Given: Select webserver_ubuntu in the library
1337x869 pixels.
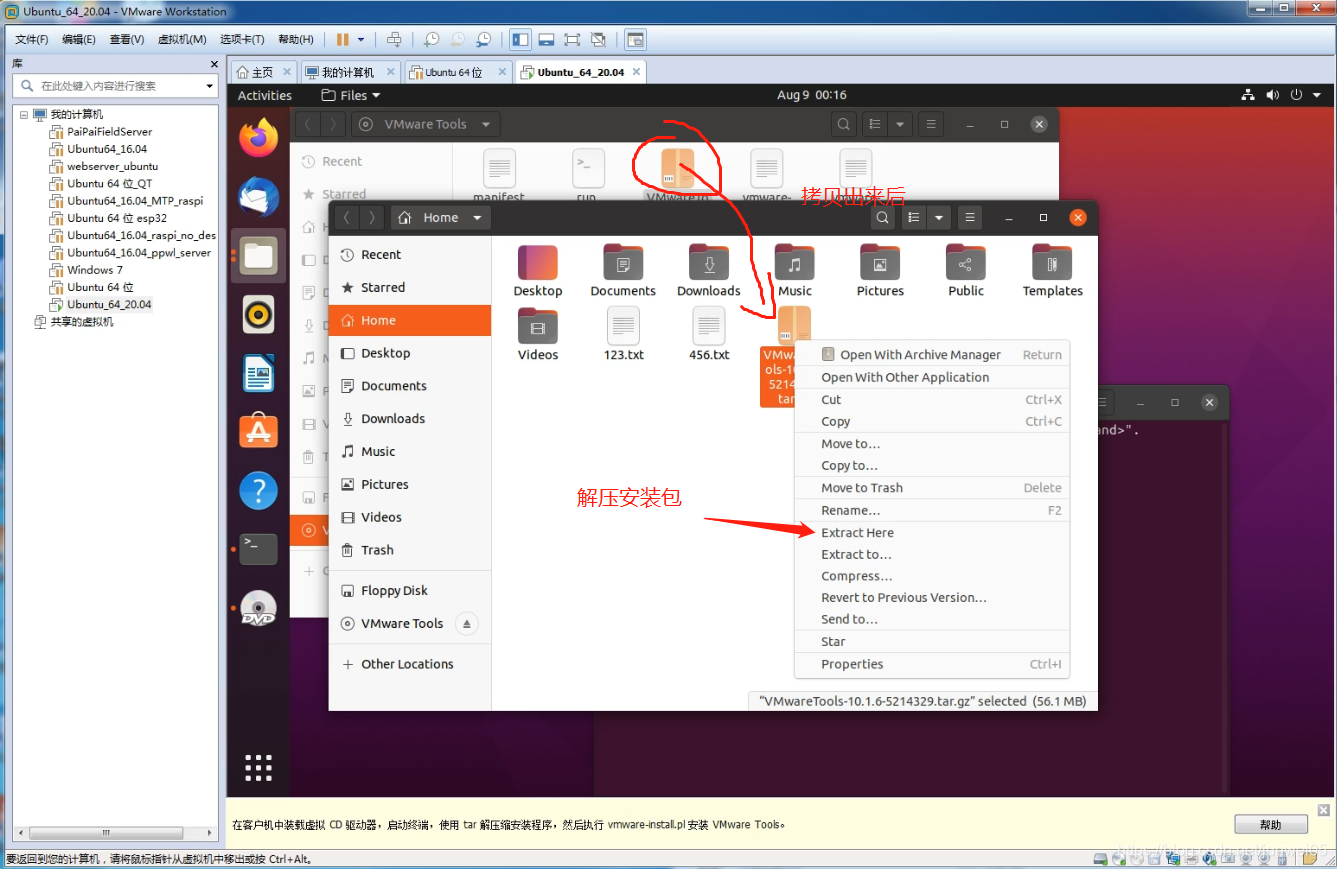Looking at the screenshot, I should click(112, 166).
